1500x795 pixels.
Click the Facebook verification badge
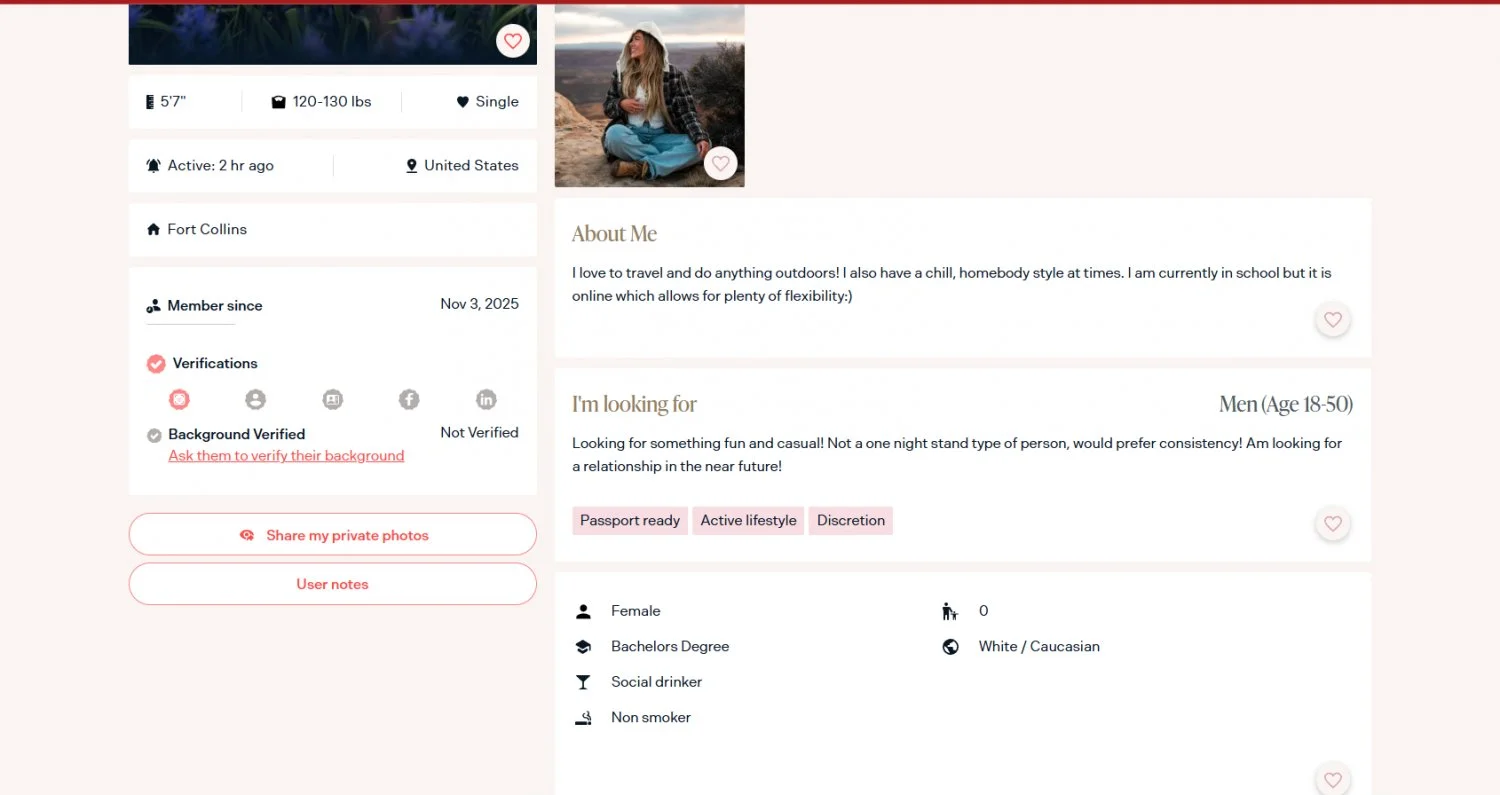(x=409, y=399)
